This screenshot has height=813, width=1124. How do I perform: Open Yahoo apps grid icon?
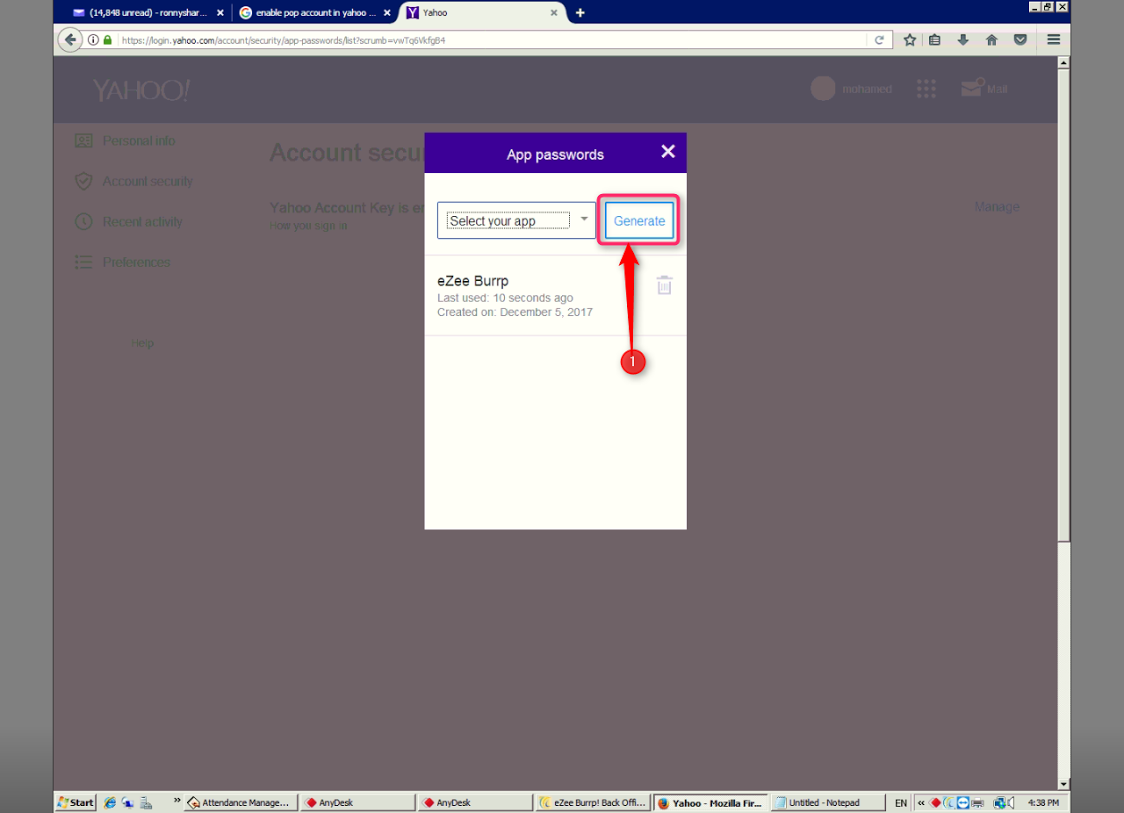pos(926,88)
